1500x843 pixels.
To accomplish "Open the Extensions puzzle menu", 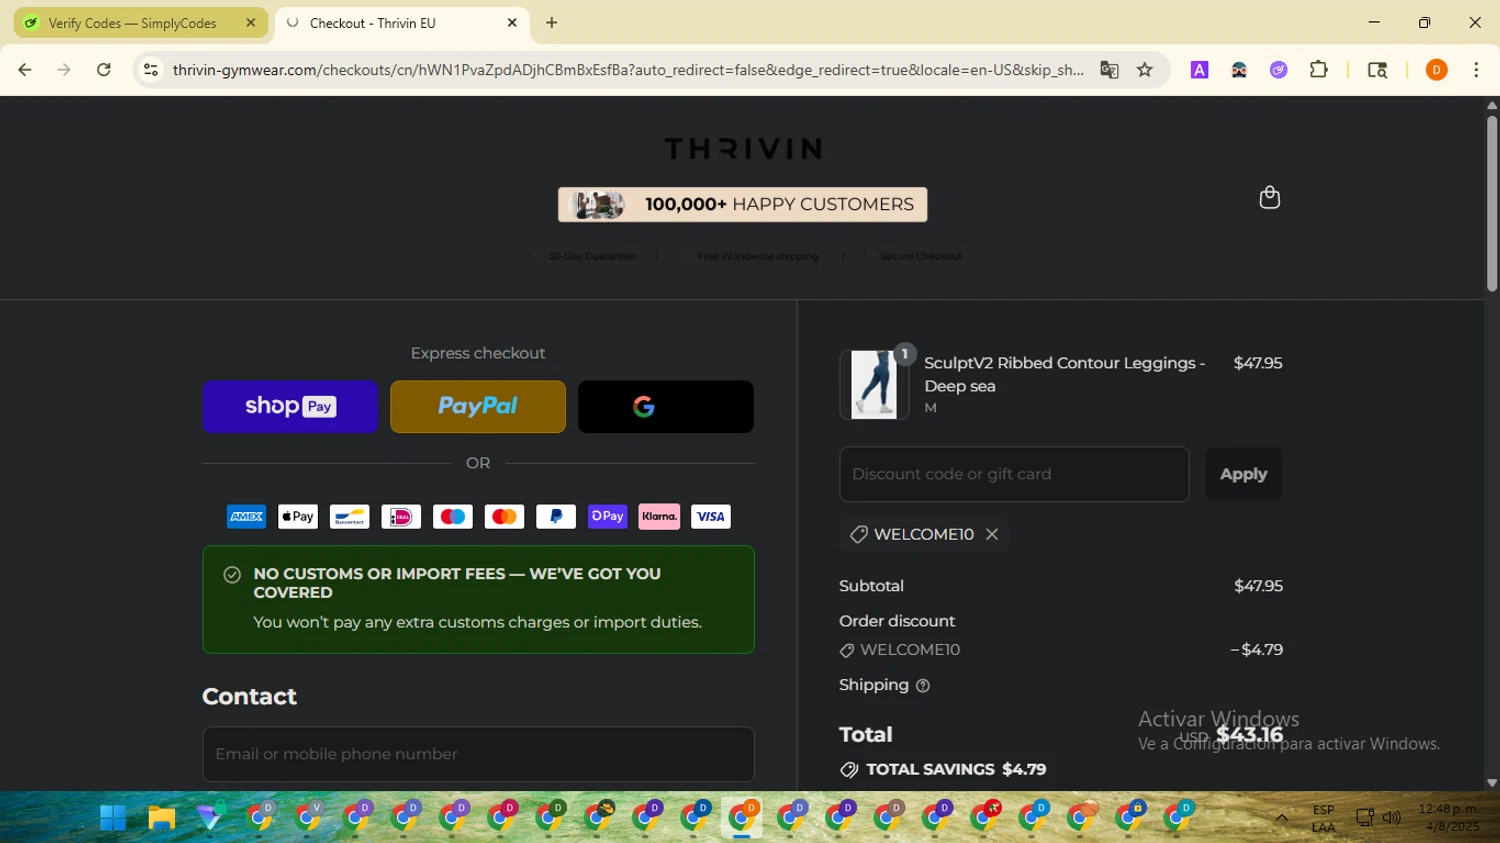I will pos(1319,70).
